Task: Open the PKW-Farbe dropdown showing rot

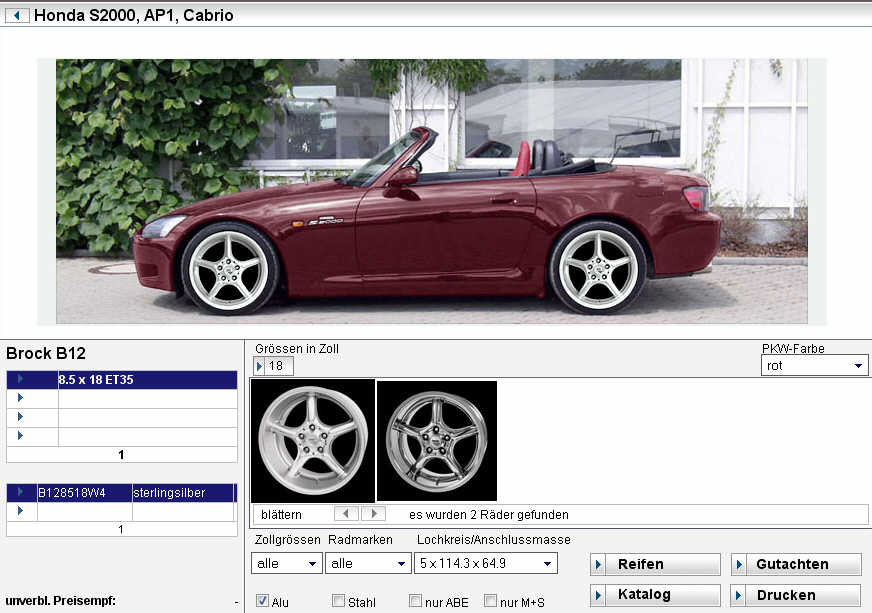Action: click(x=814, y=366)
